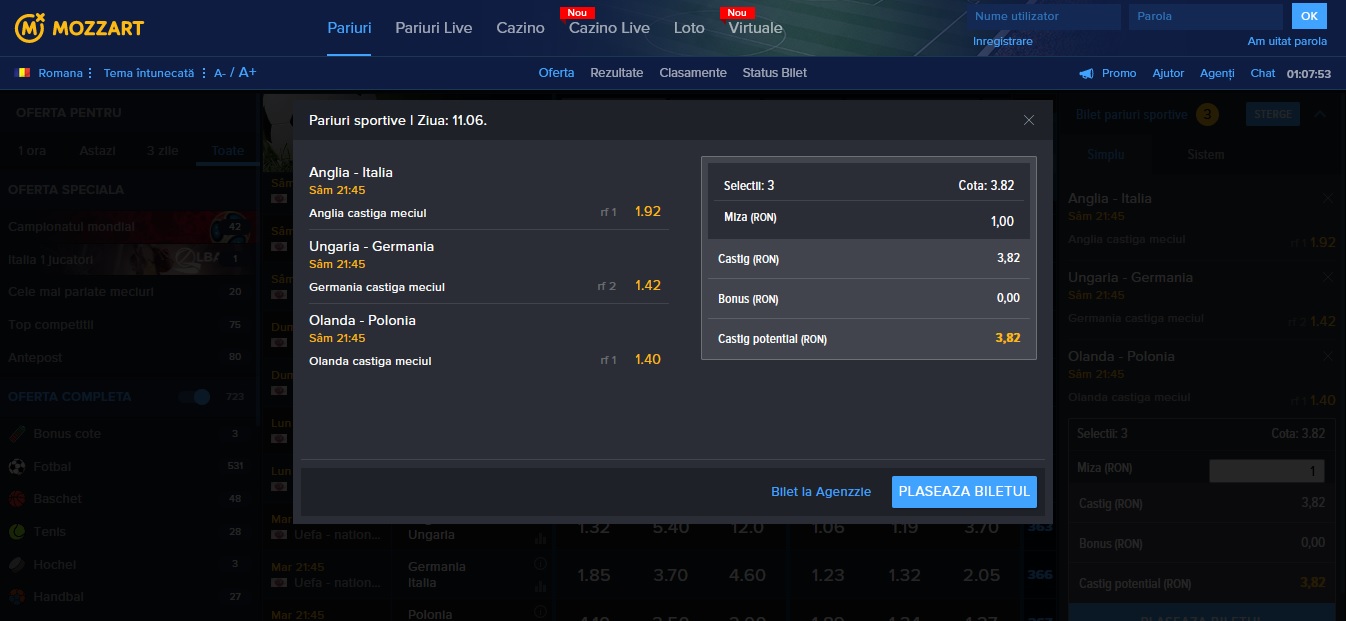This screenshot has width=1346, height=621.
Task: Remove Anglia - Italia from bet slip
Action: pyautogui.click(x=1328, y=198)
